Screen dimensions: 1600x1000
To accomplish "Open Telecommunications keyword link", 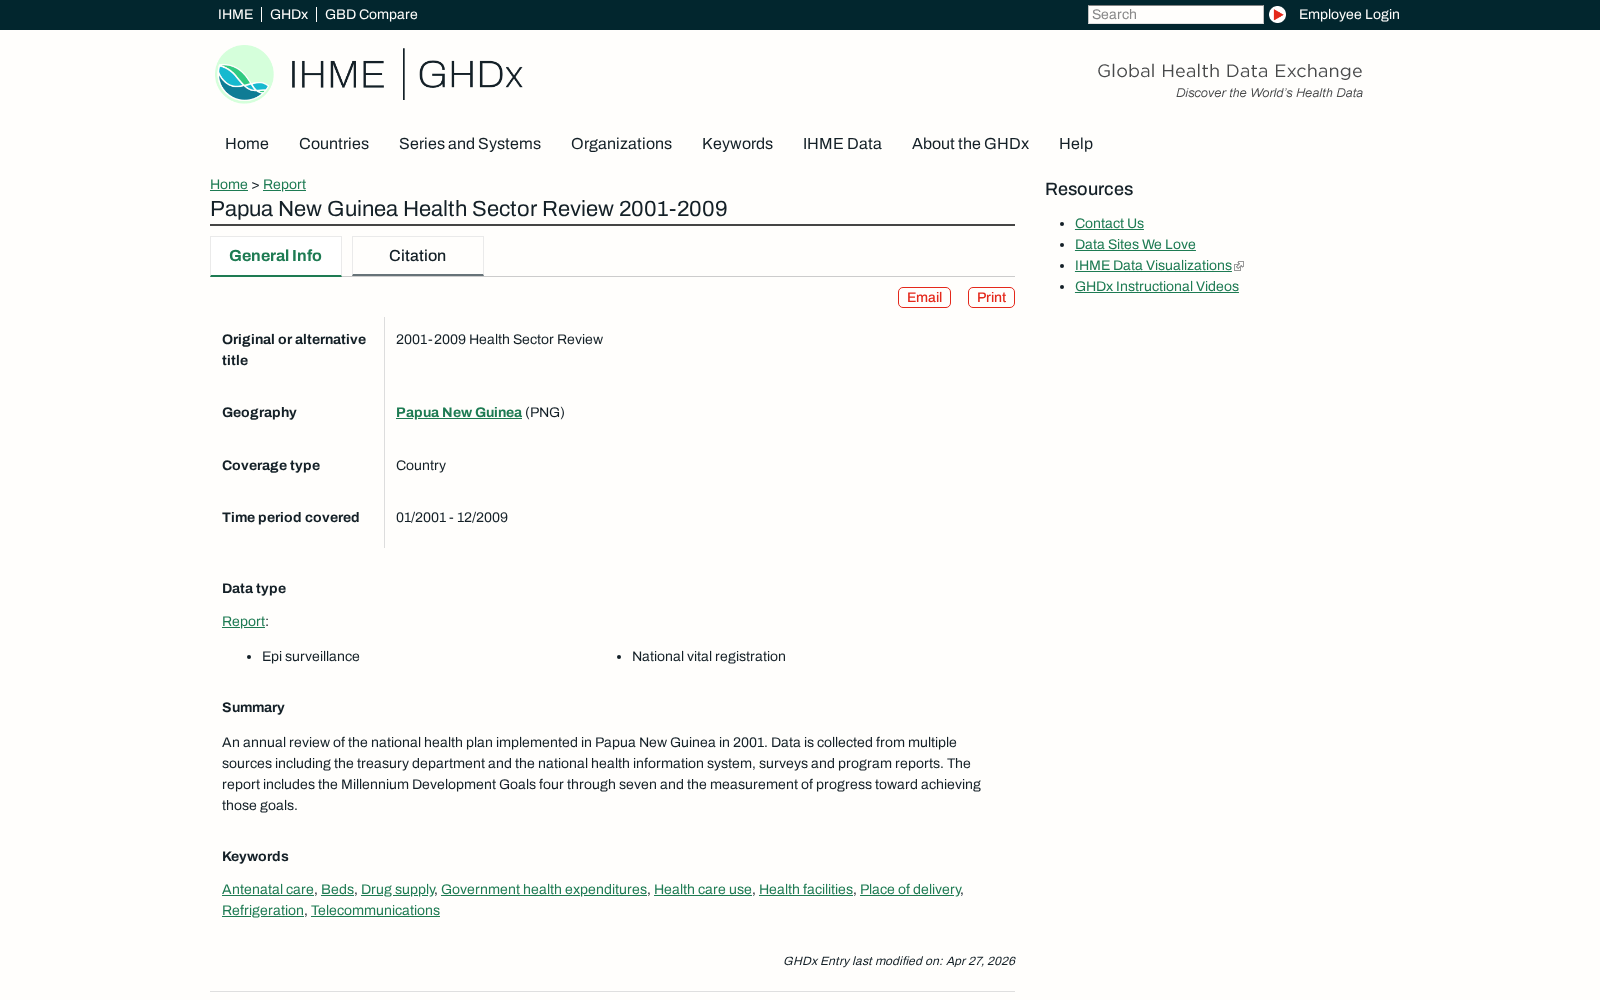I will point(375,910).
